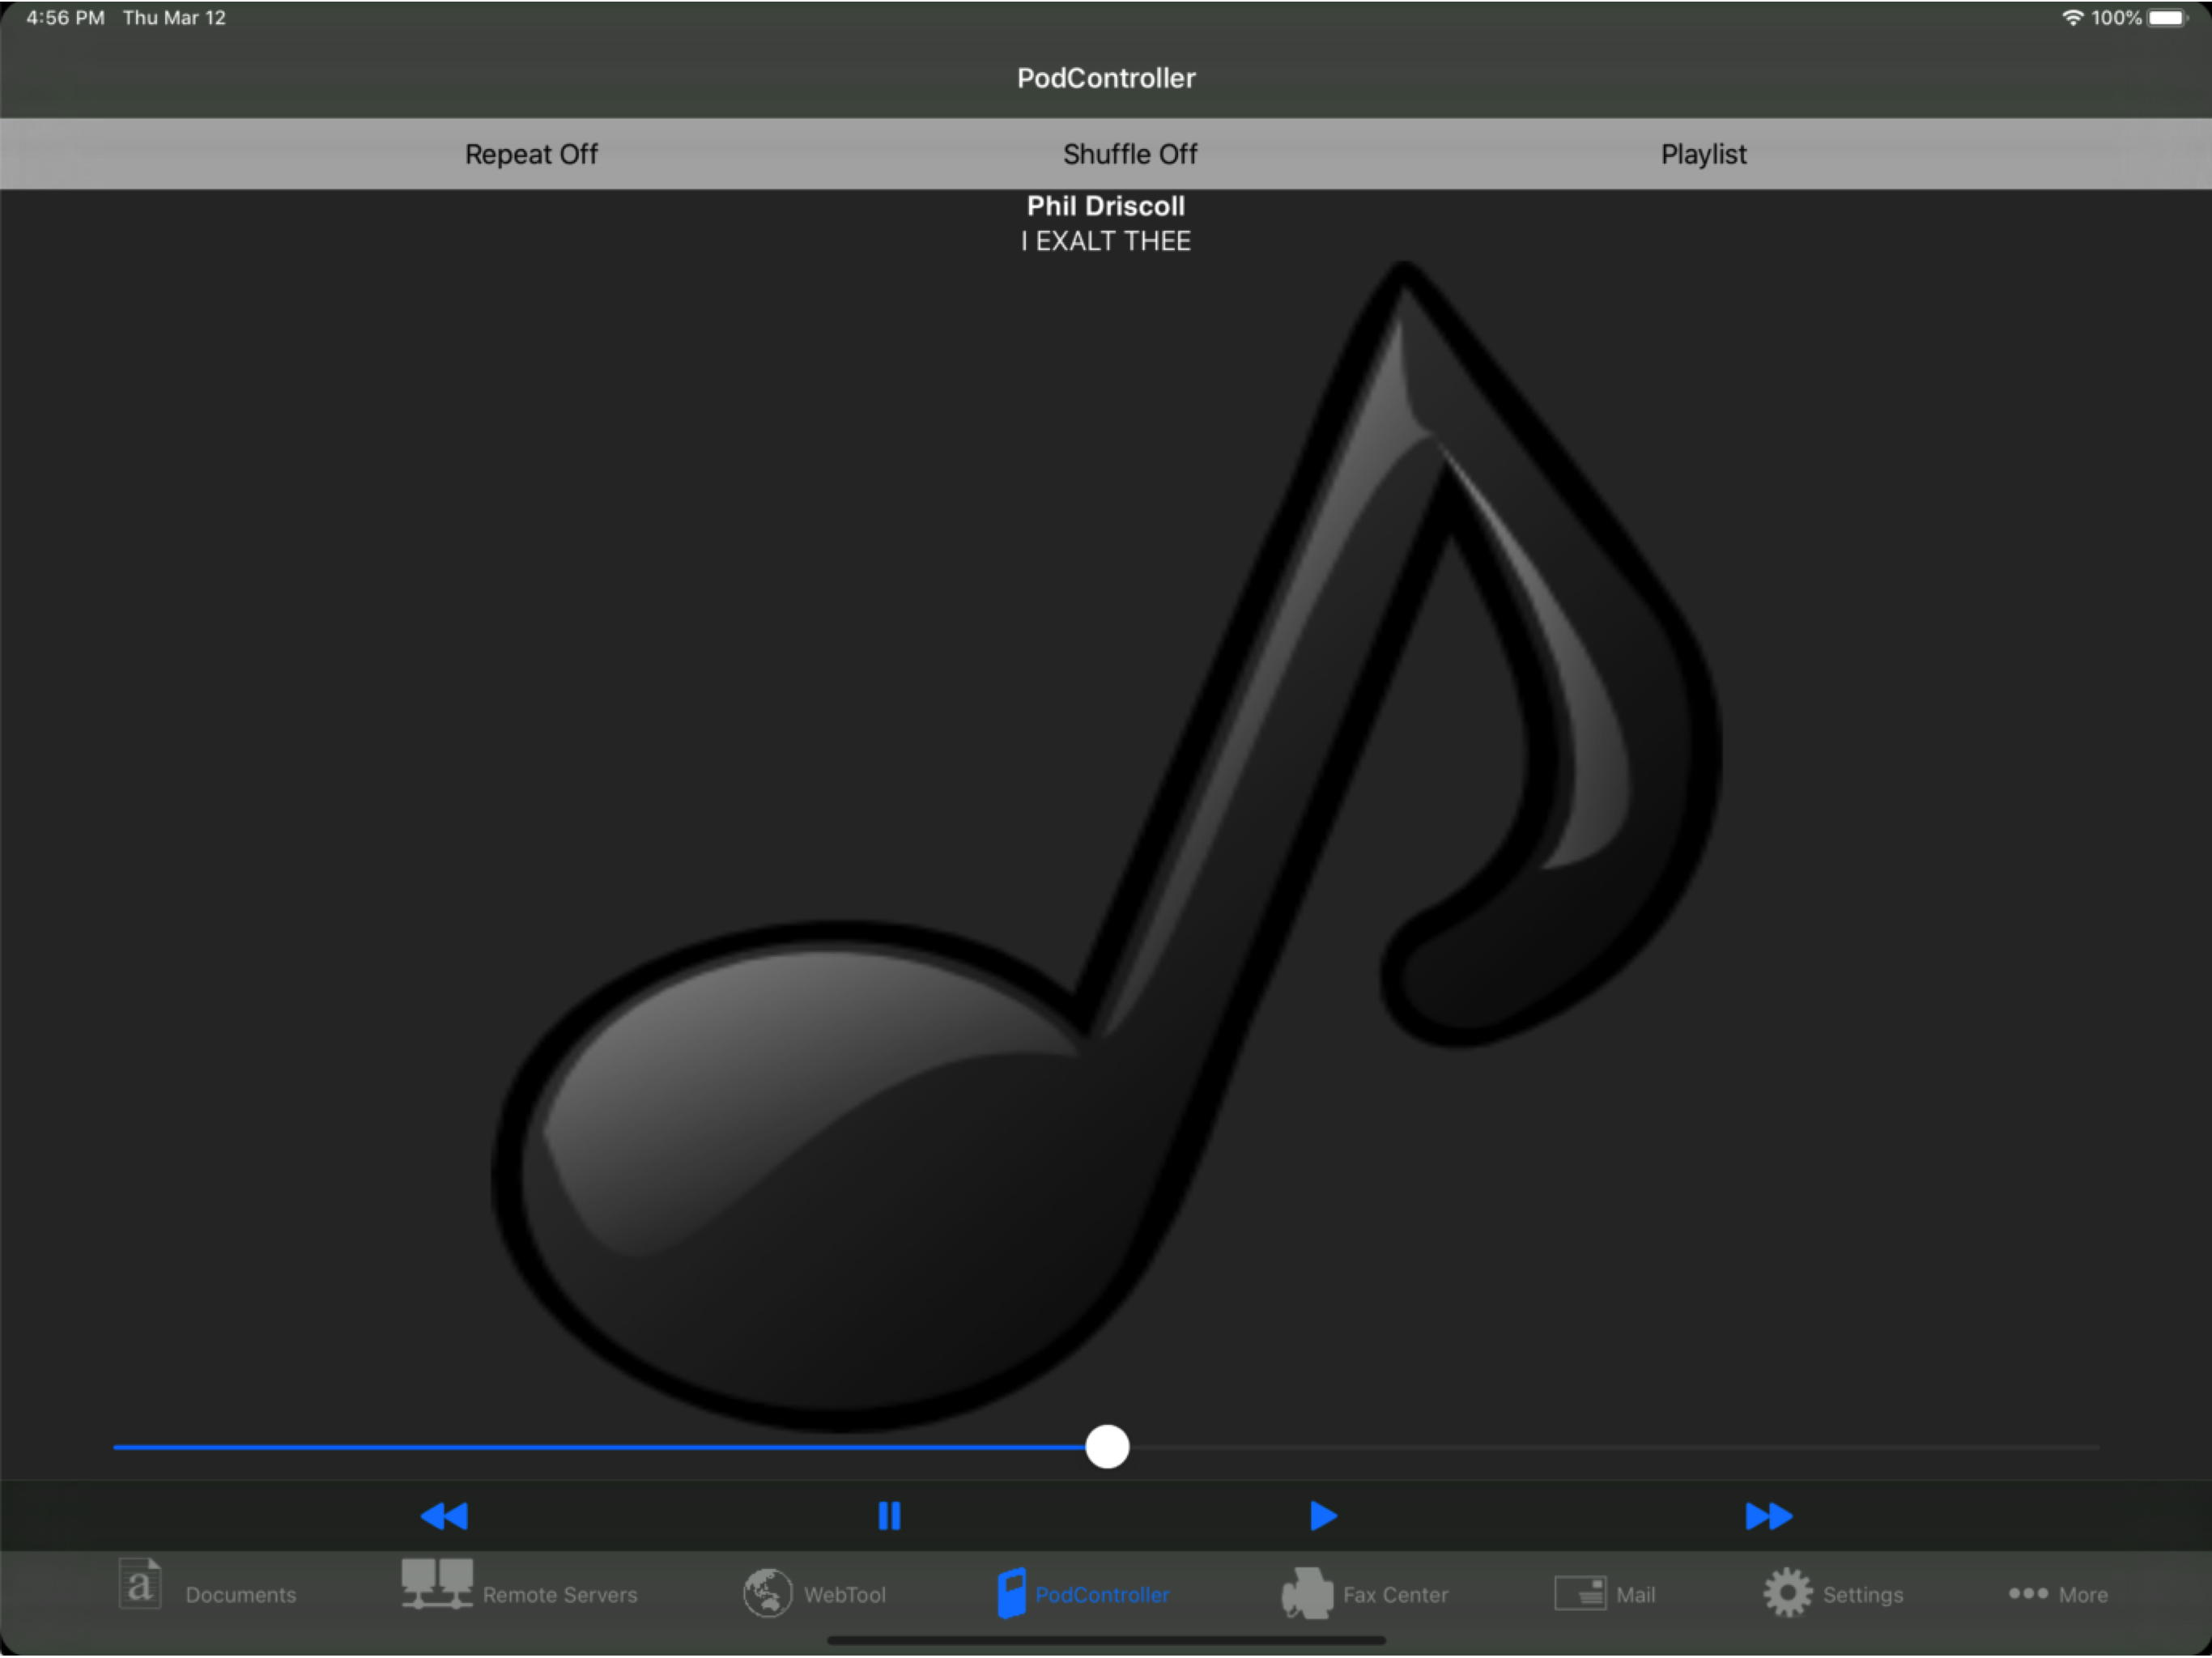Click the I EXALT THEE song title

click(x=1105, y=241)
